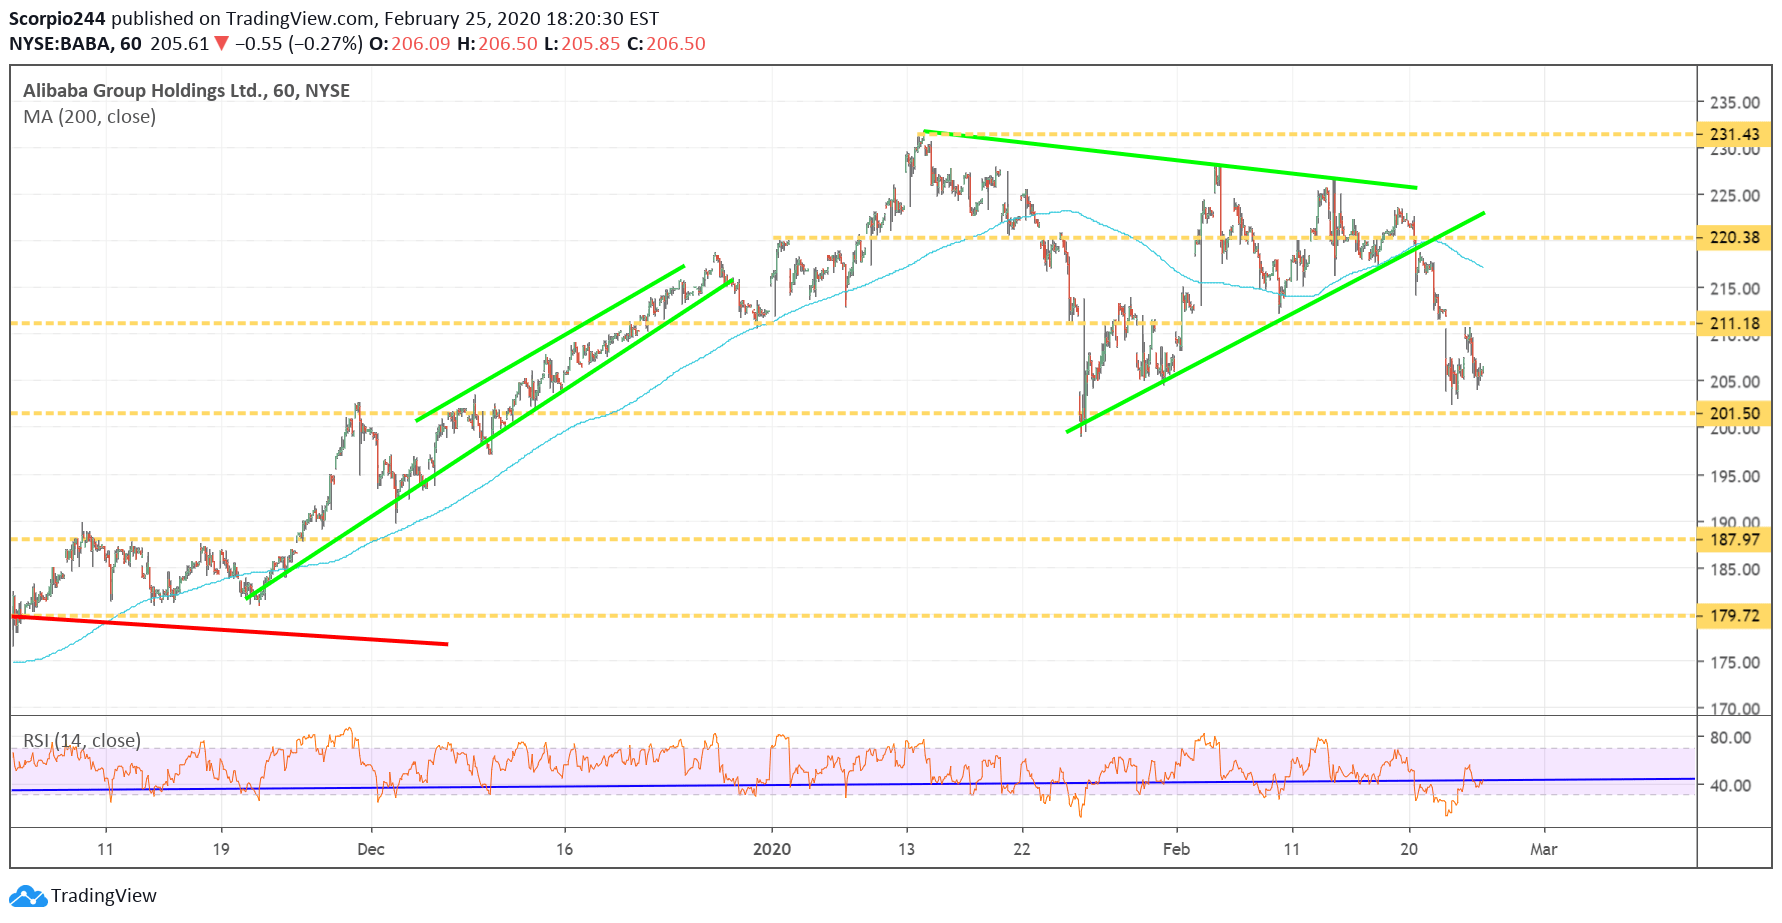Click the Scorpio244 author name

pos(57,18)
